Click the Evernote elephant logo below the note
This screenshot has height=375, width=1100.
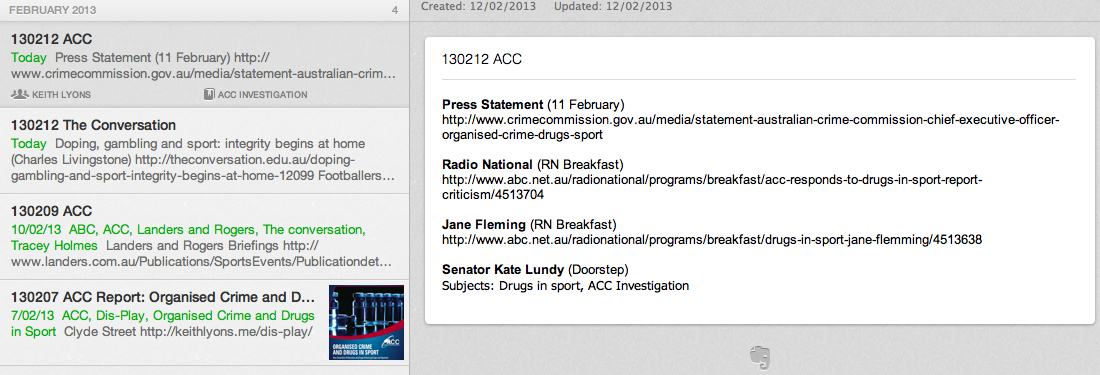pyautogui.click(x=760, y=357)
